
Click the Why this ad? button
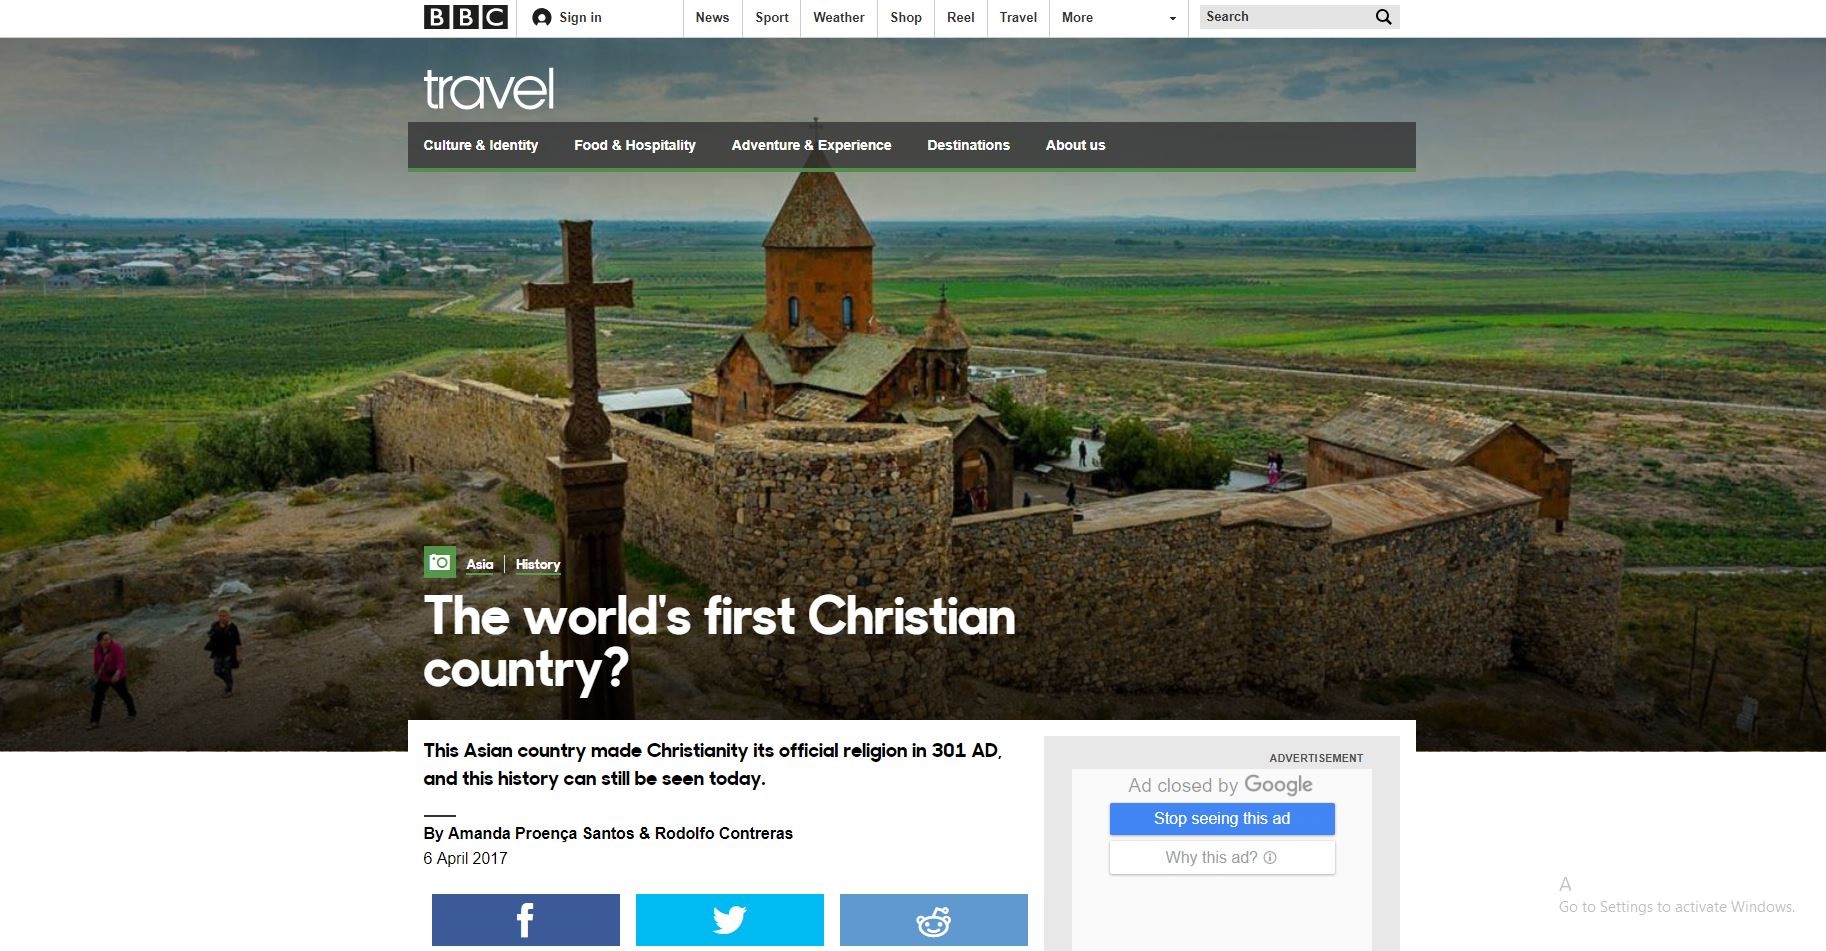tap(1222, 858)
